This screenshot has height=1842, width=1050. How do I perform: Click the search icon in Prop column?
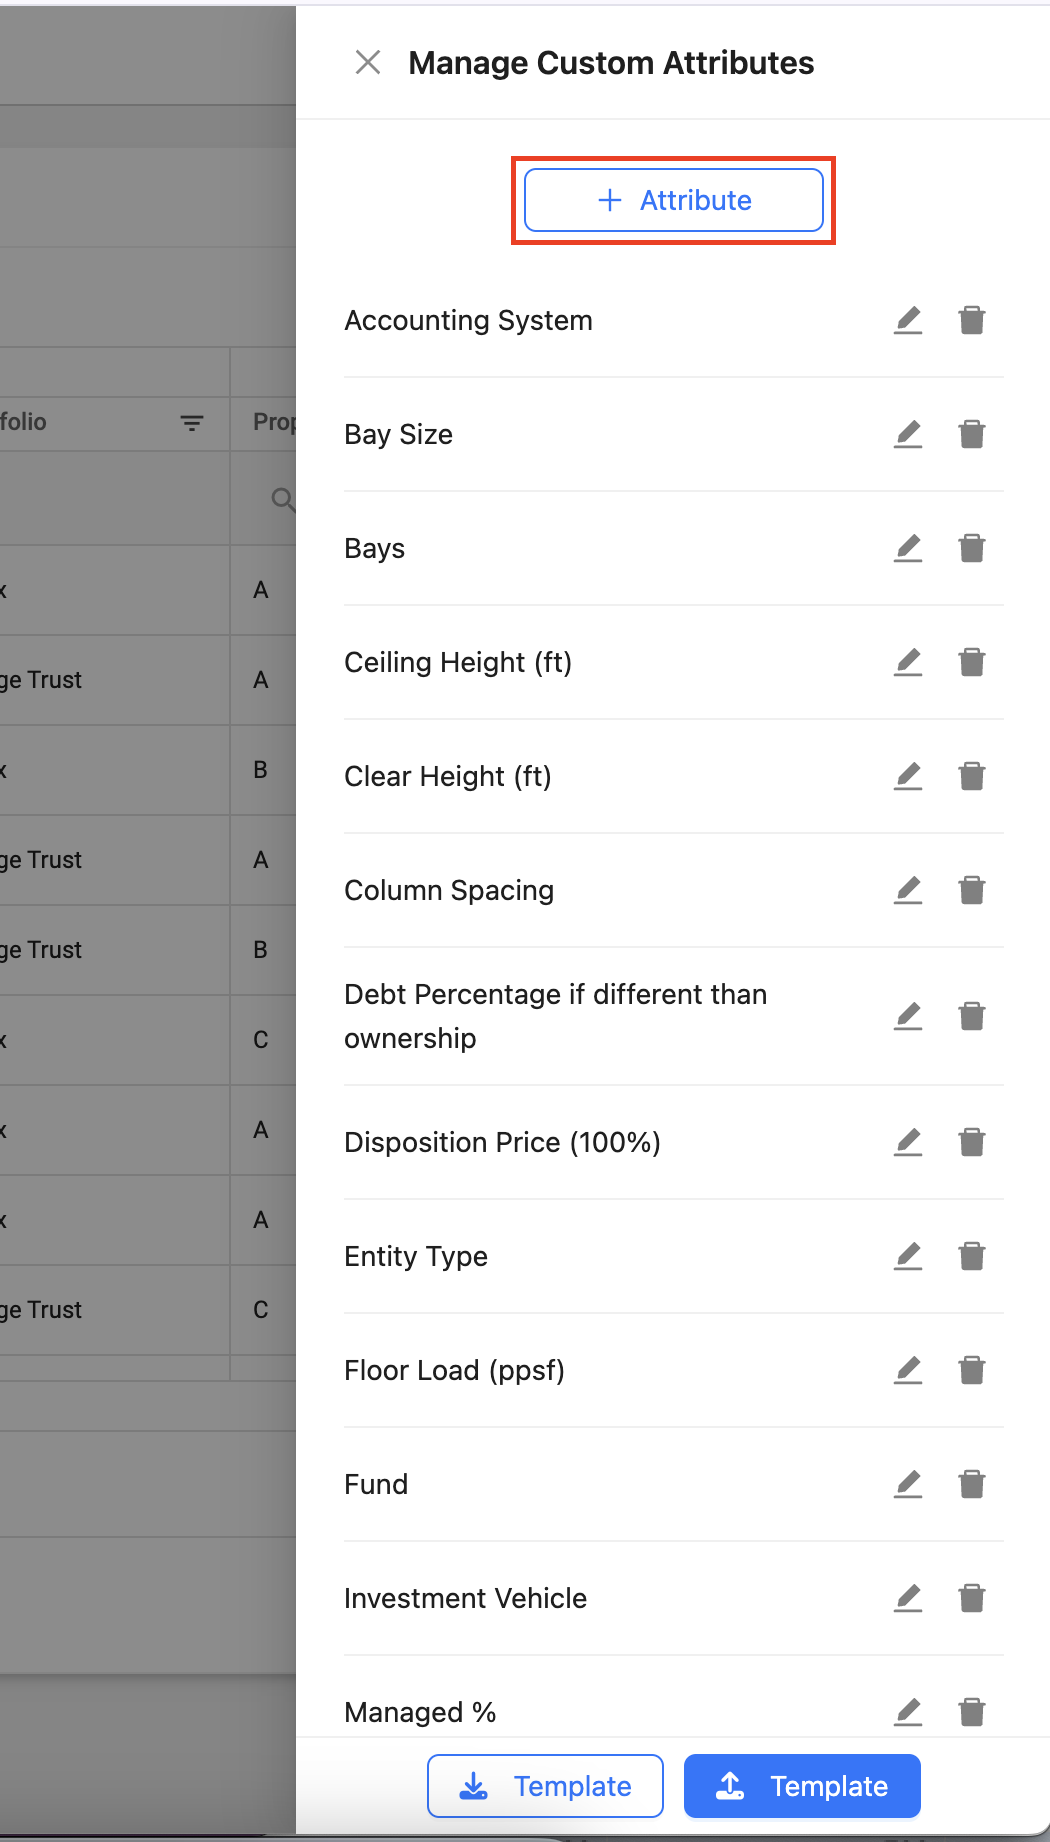284,498
